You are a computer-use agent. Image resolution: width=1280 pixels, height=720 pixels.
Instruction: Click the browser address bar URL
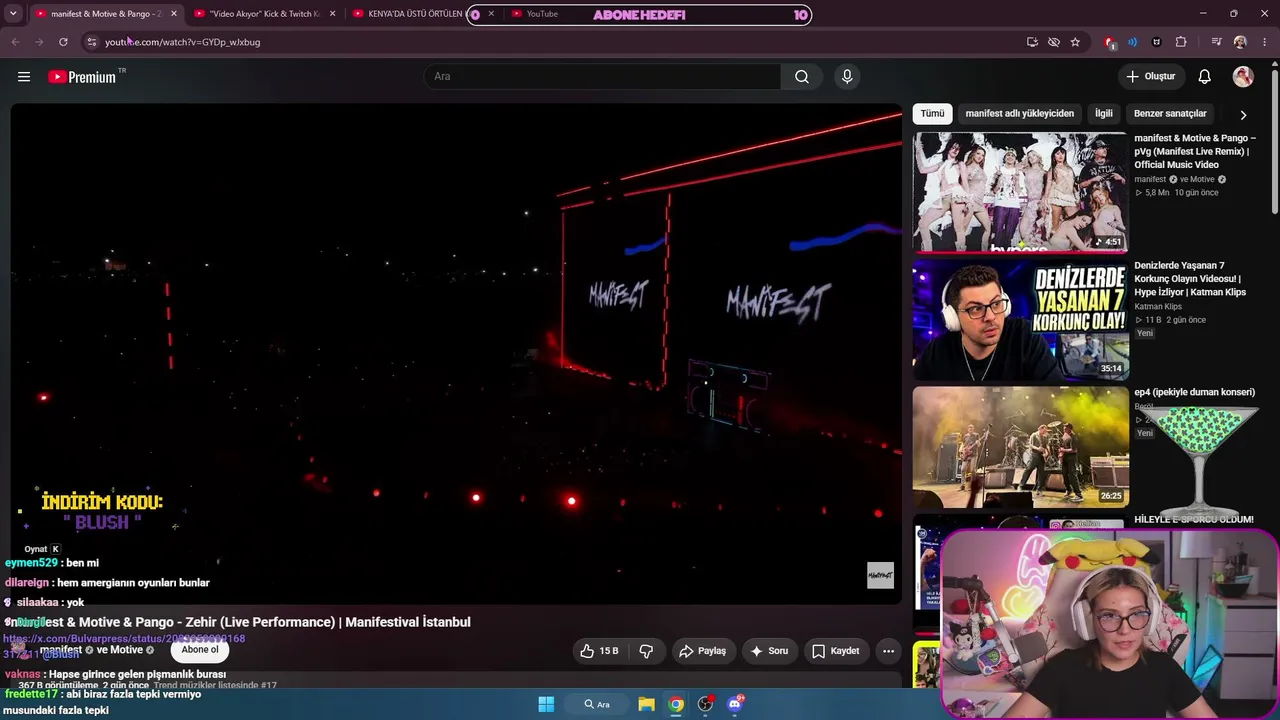(x=182, y=42)
